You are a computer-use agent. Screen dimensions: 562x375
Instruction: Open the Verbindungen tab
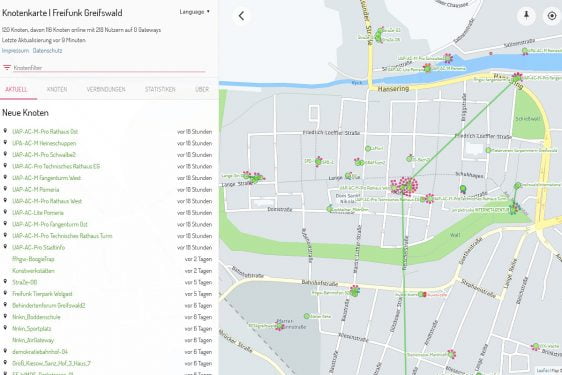[x=106, y=89]
